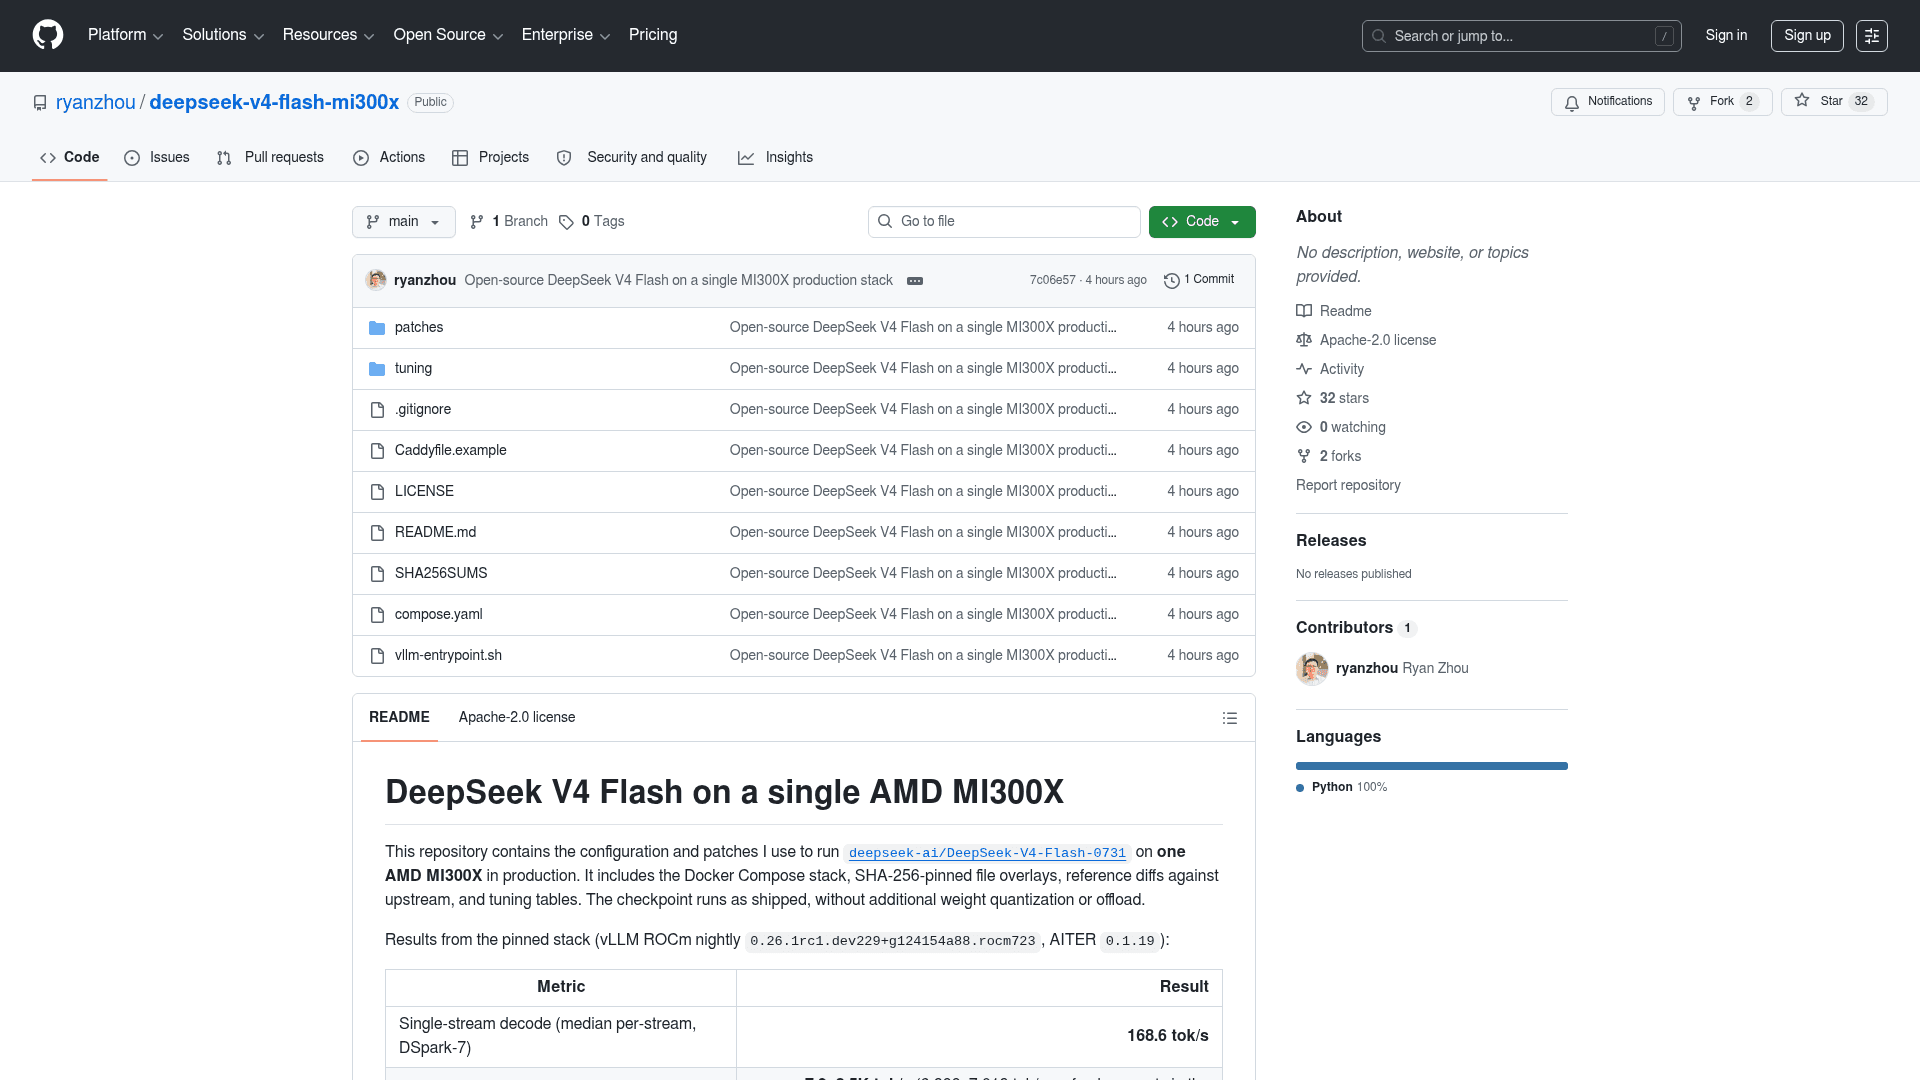Click ryanzhou's contributor avatar

1312,668
